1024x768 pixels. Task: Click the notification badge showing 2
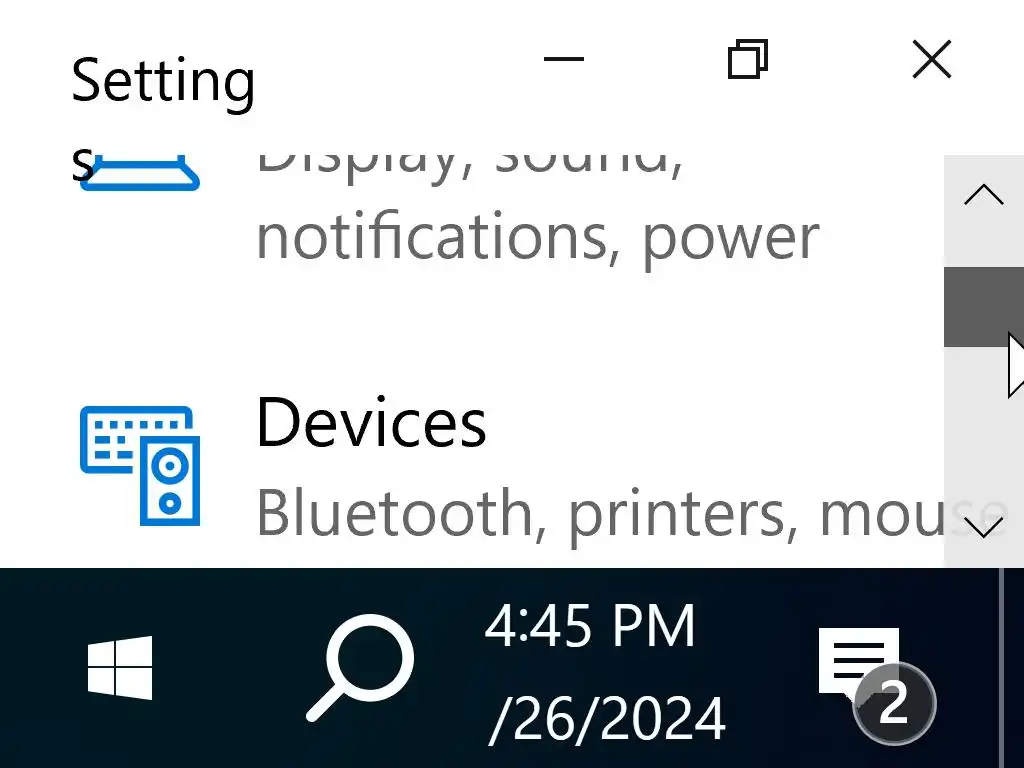click(x=894, y=704)
